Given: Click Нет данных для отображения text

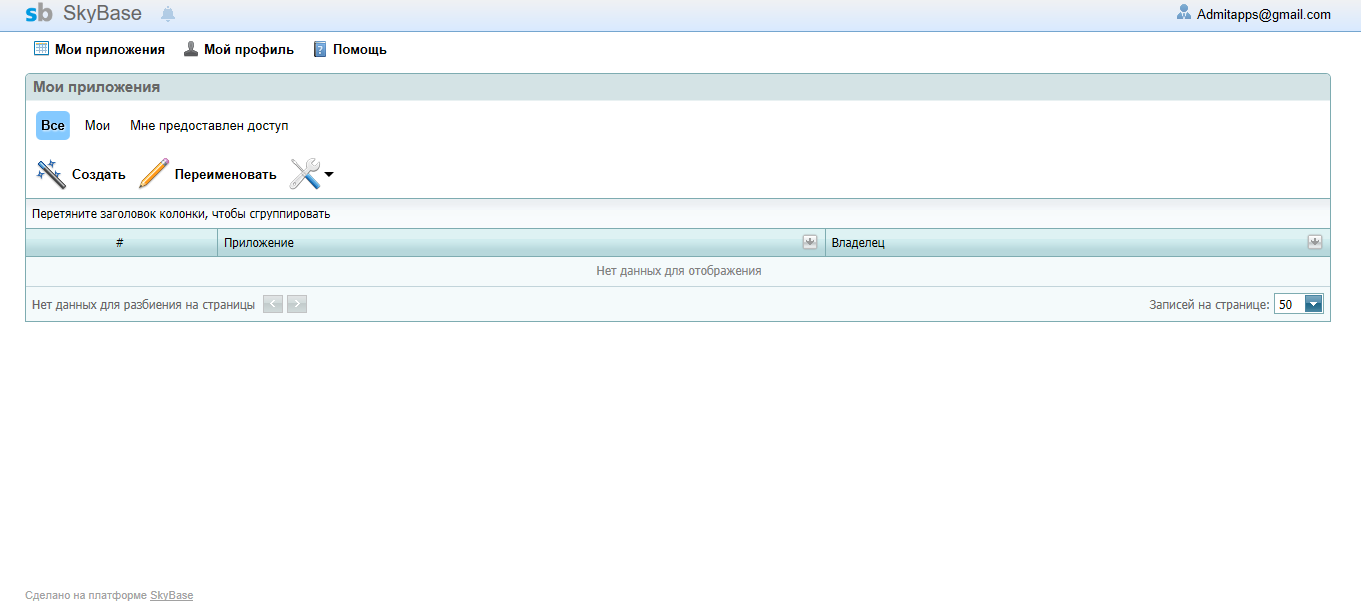Looking at the screenshot, I should [679, 271].
